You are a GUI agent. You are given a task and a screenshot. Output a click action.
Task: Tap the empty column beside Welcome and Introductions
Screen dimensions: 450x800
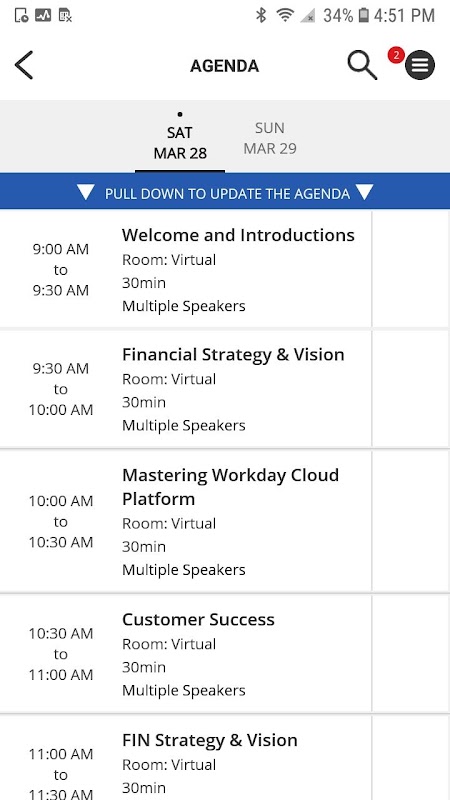411,269
